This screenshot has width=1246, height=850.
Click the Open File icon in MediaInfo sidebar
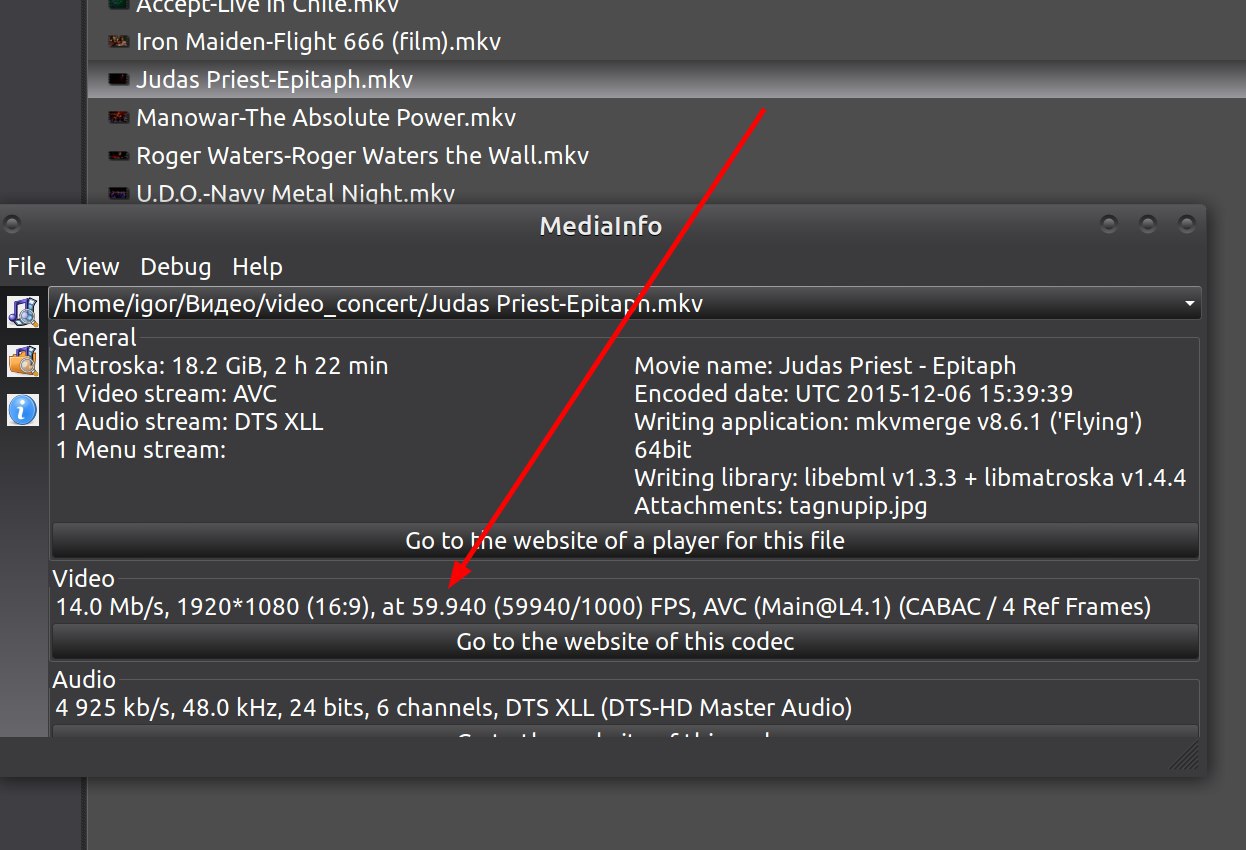[x=23, y=312]
